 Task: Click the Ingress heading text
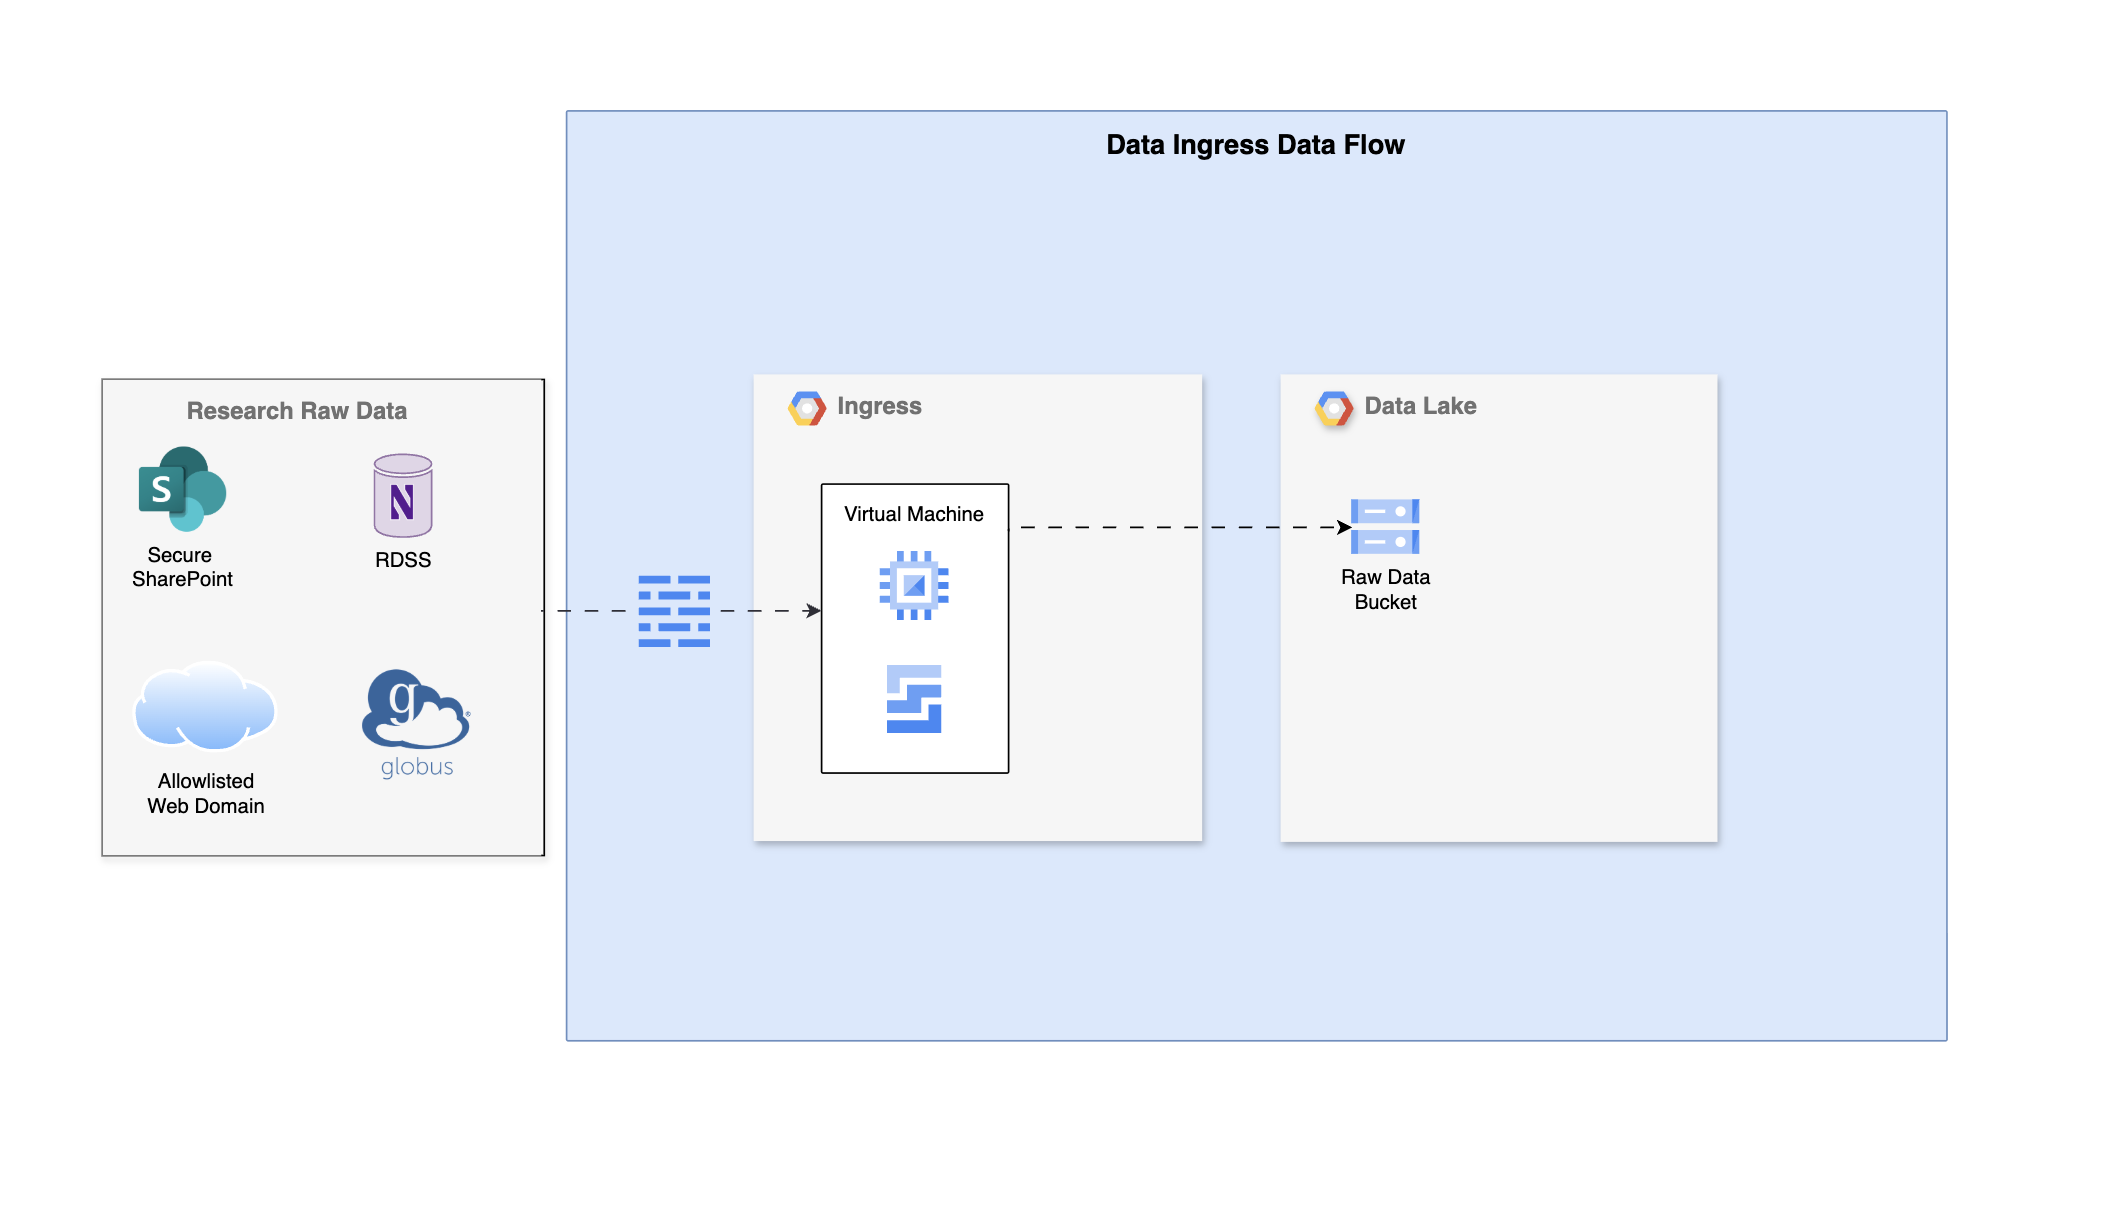(879, 406)
